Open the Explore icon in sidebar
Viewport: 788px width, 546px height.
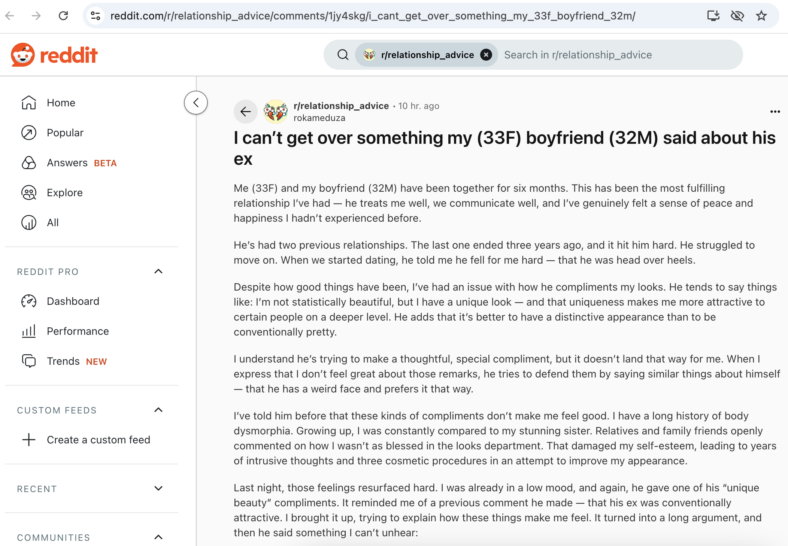click(x=29, y=193)
